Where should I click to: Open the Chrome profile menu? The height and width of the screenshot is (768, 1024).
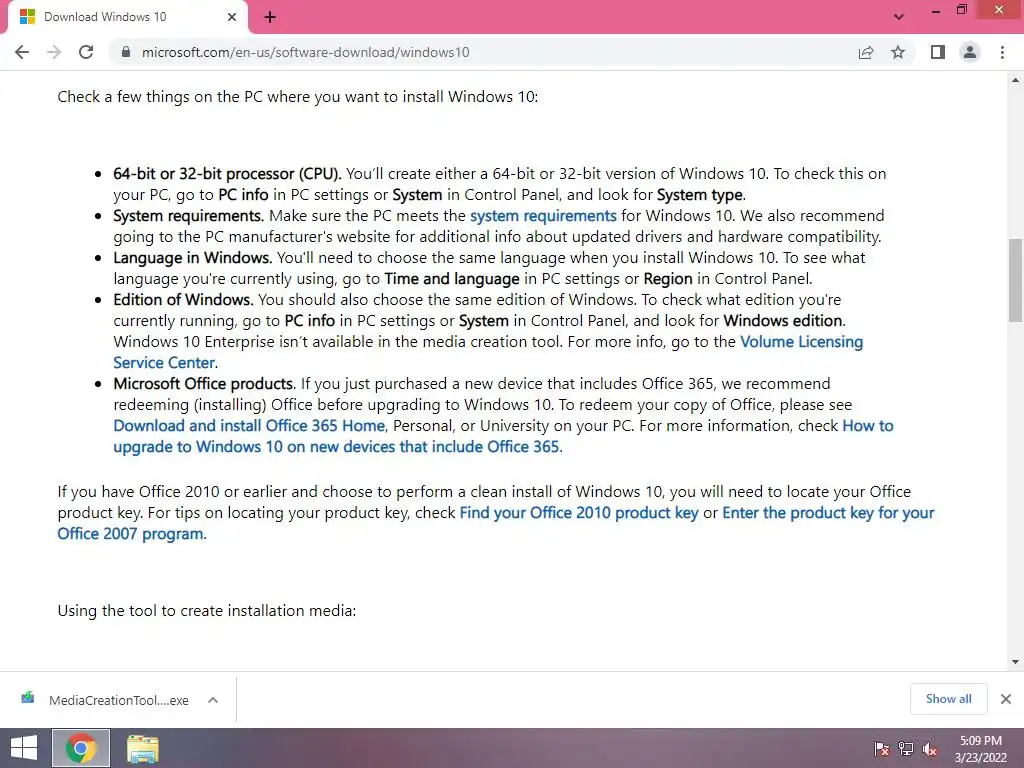(970, 52)
